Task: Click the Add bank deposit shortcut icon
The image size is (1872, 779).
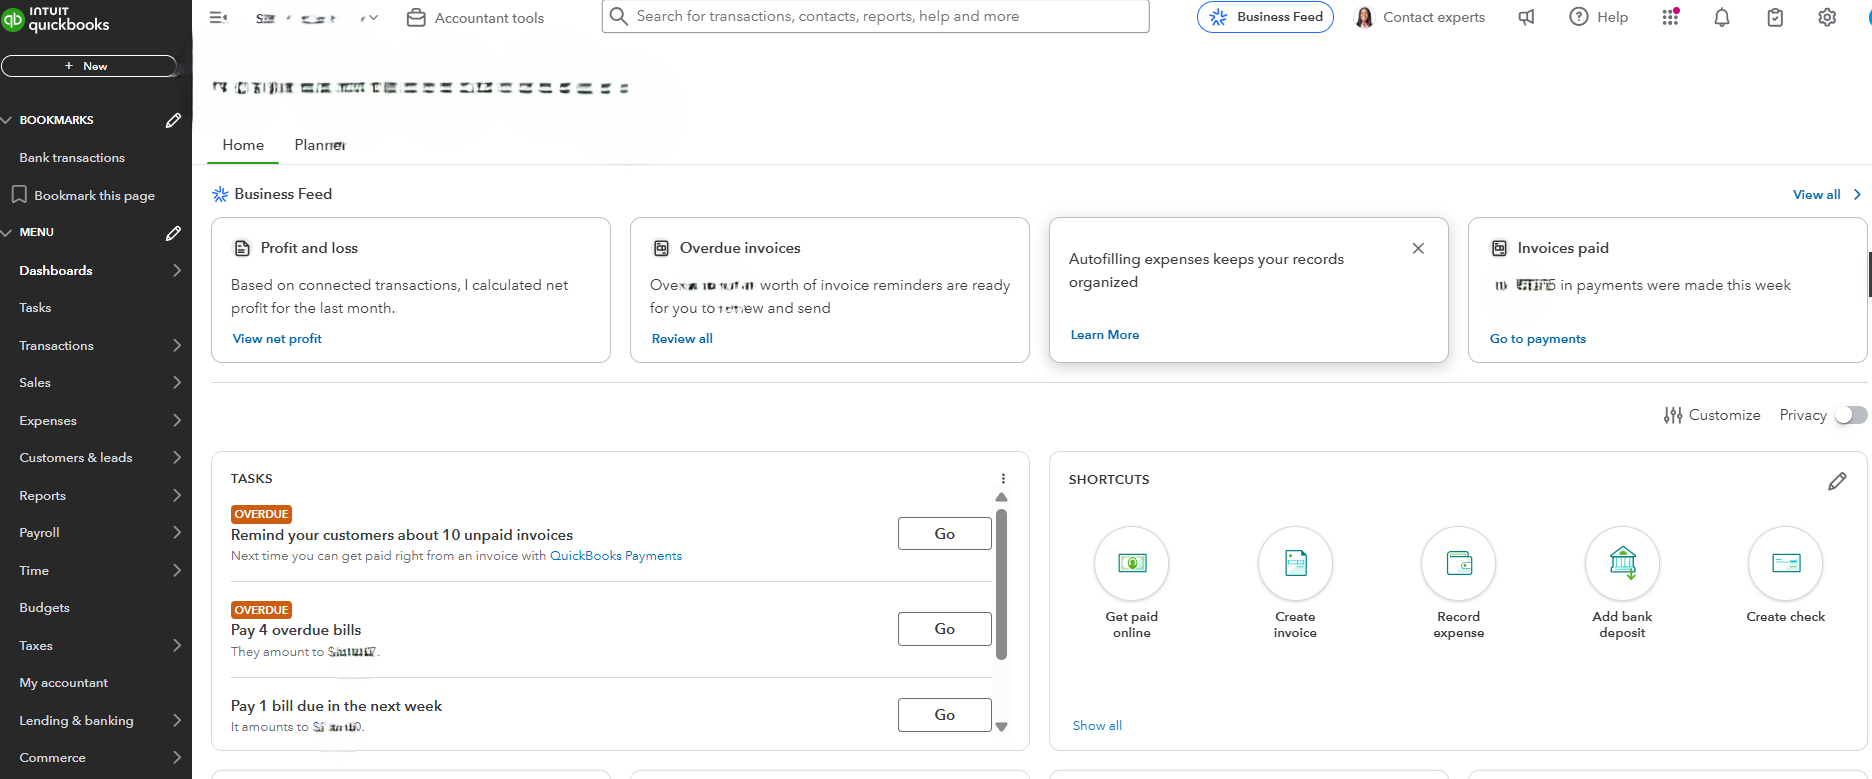Action: click(1622, 563)
